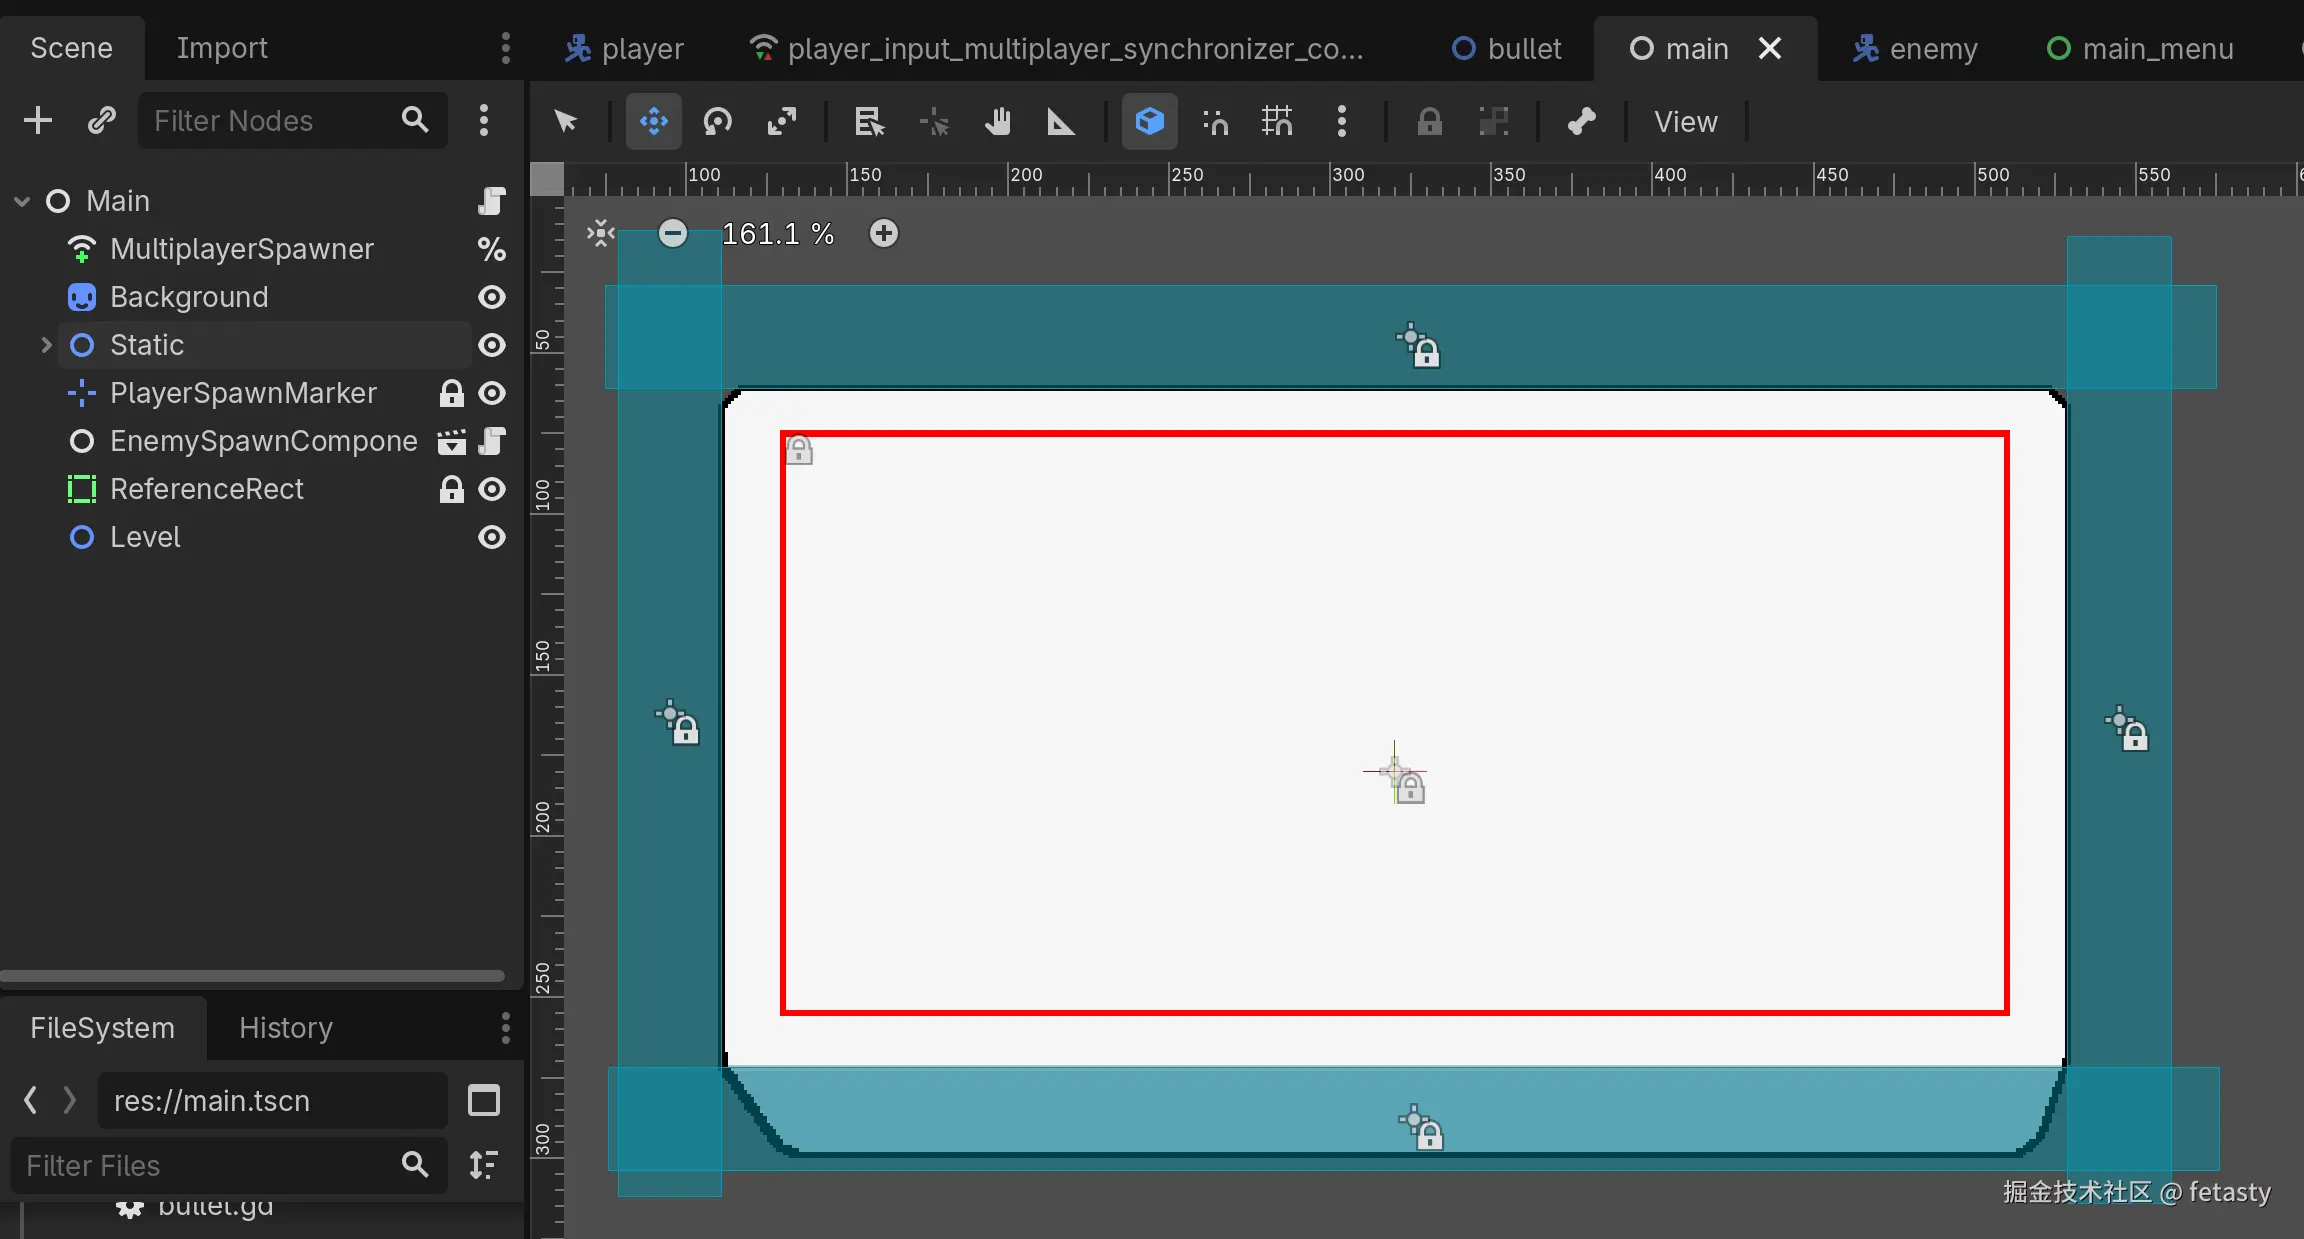The height and width of the screenshot is (1239, 2304).
Task: Expand the Static node children
Action: [x=46, y=345]
